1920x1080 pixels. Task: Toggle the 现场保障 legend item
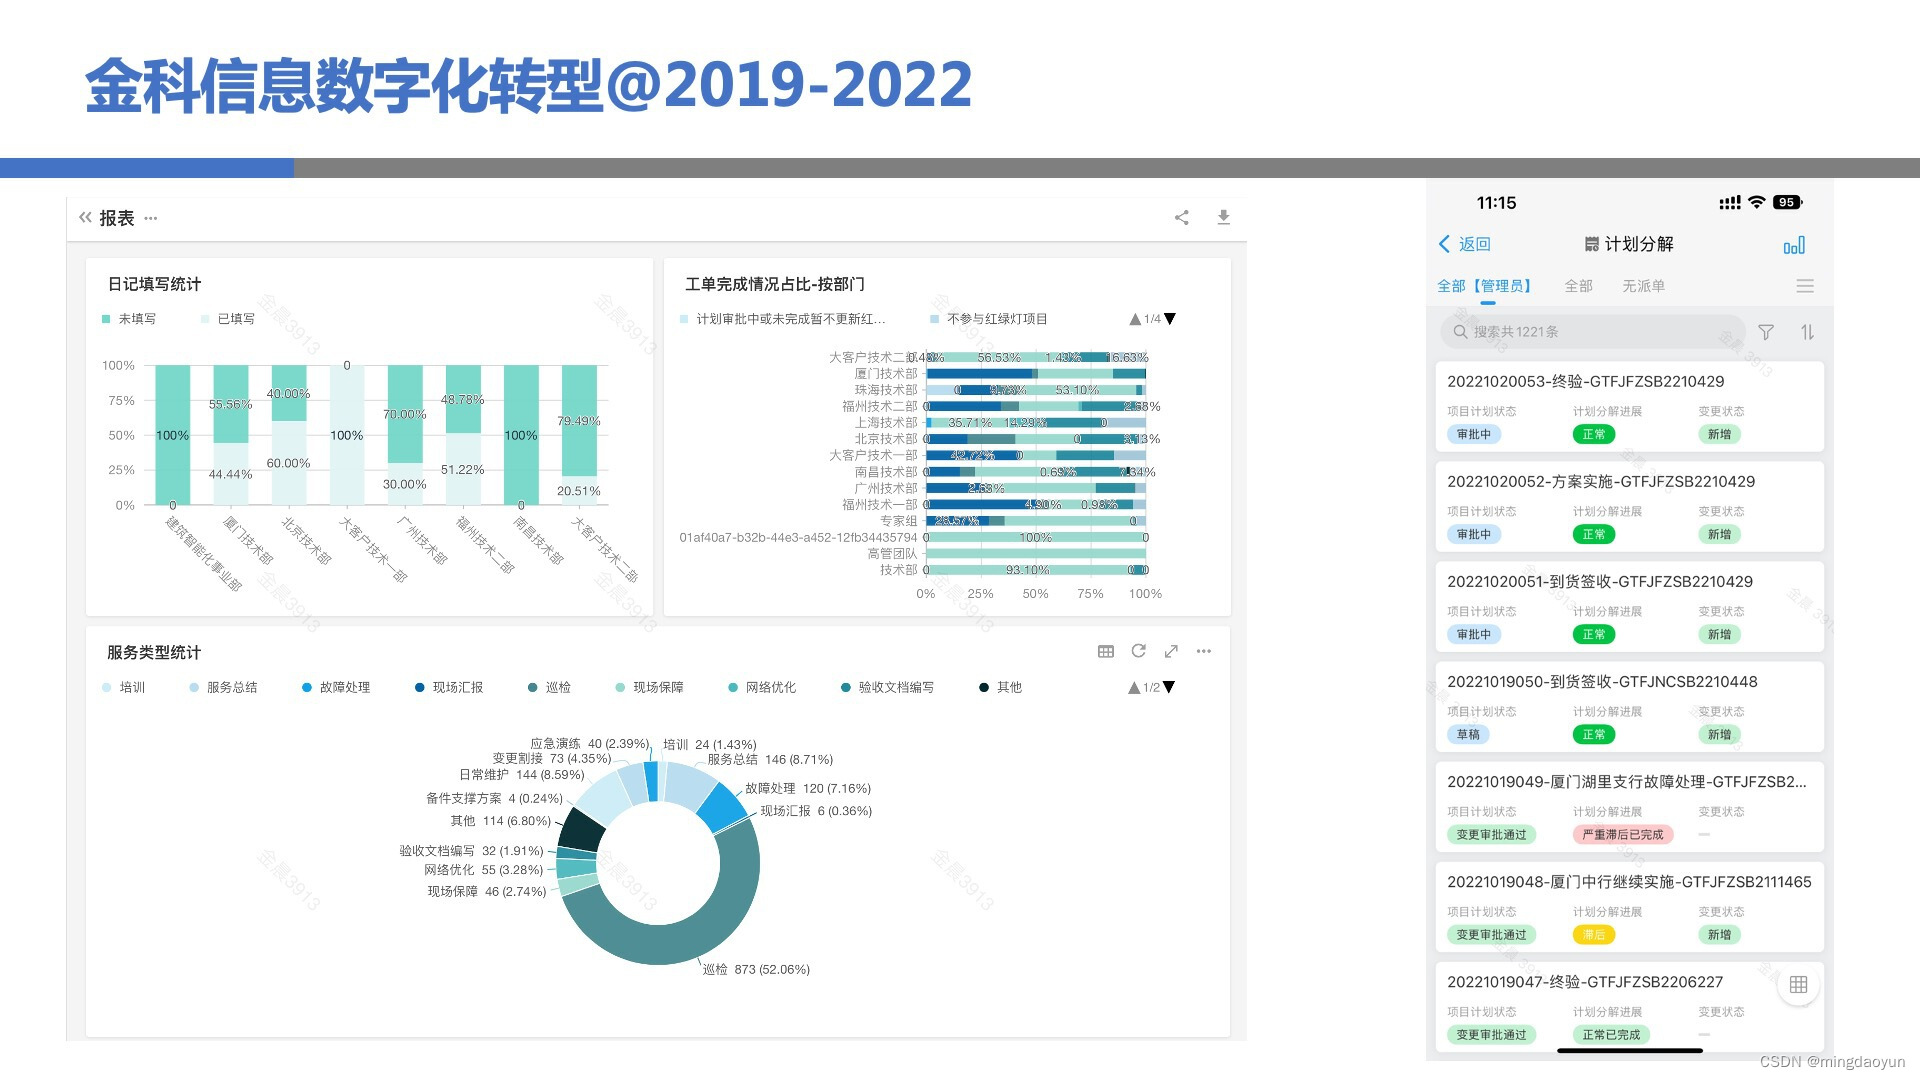click(x=649, y=687)
